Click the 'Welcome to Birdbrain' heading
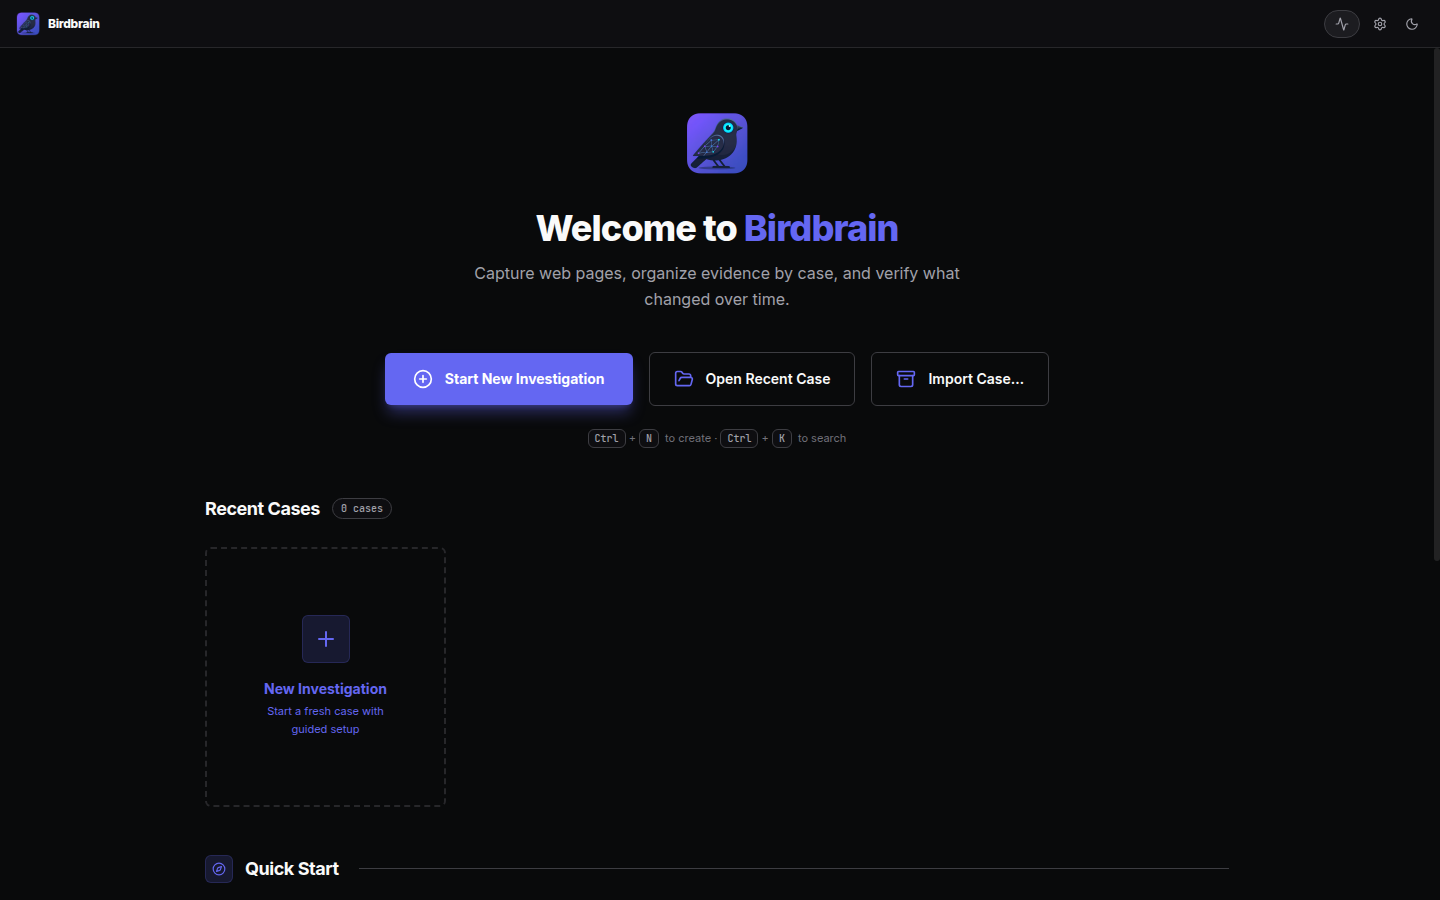1440x900 pixels. pos(717,228)
